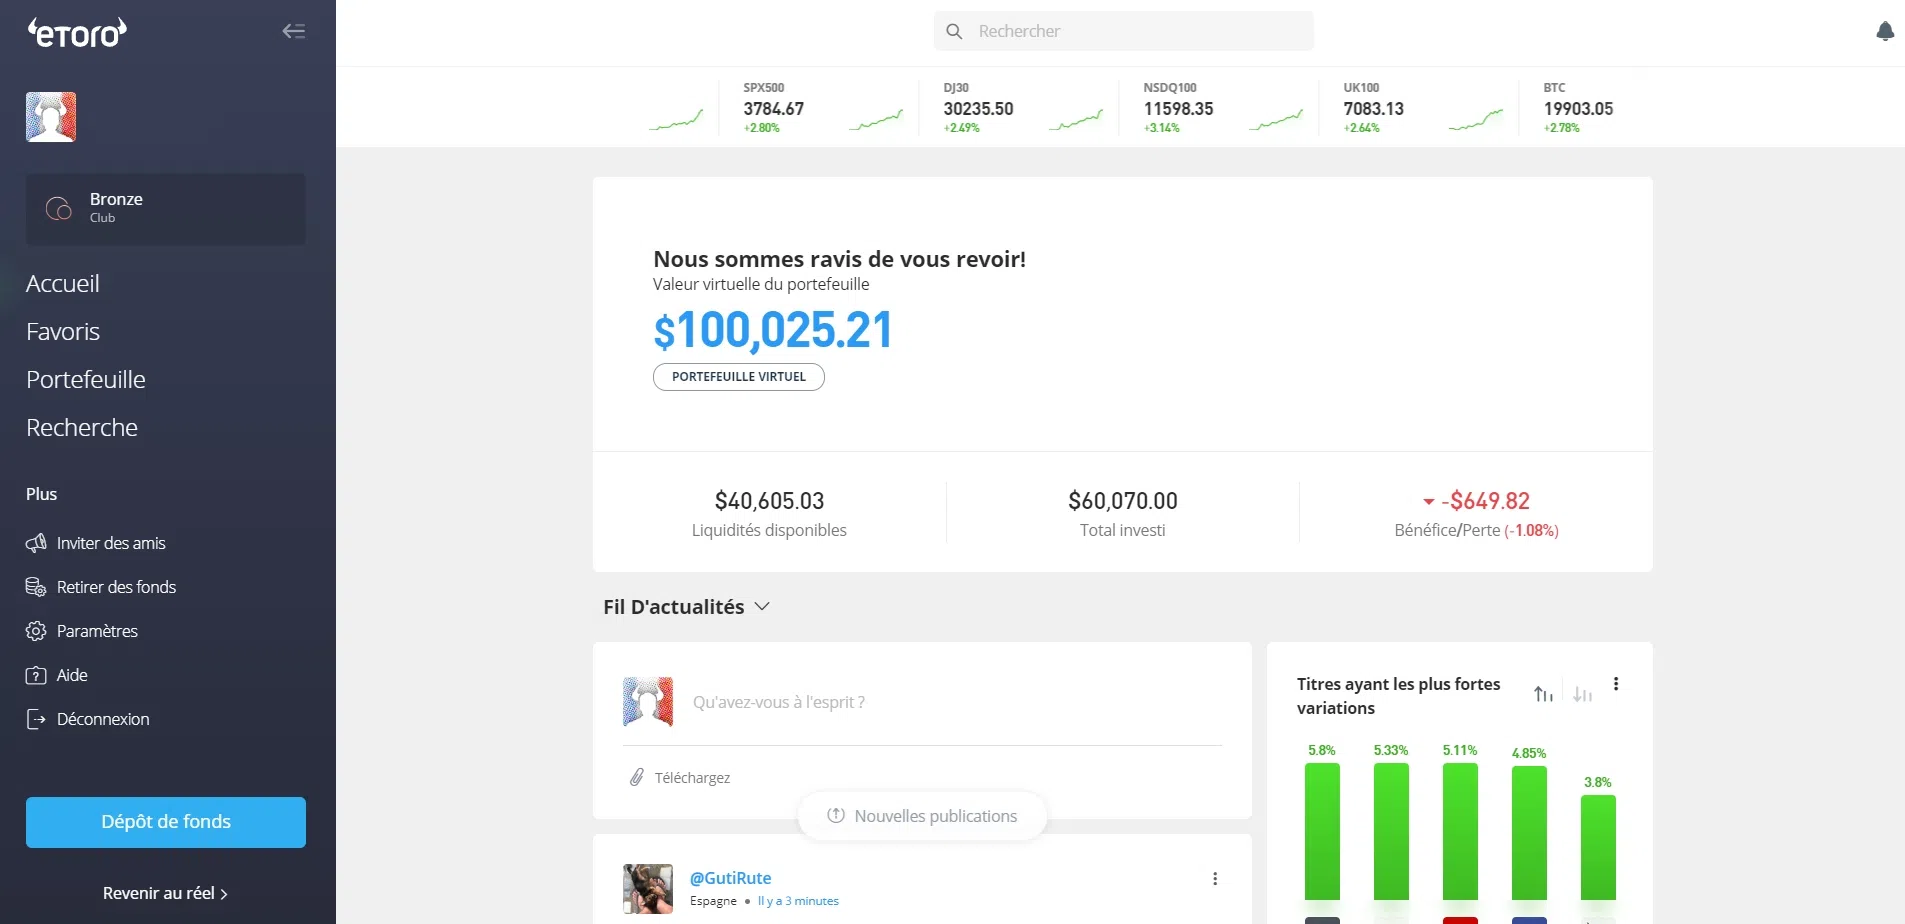Screen dimensions: 1905x924
Task: Click the question icon beside Aide
Action: 36,675
